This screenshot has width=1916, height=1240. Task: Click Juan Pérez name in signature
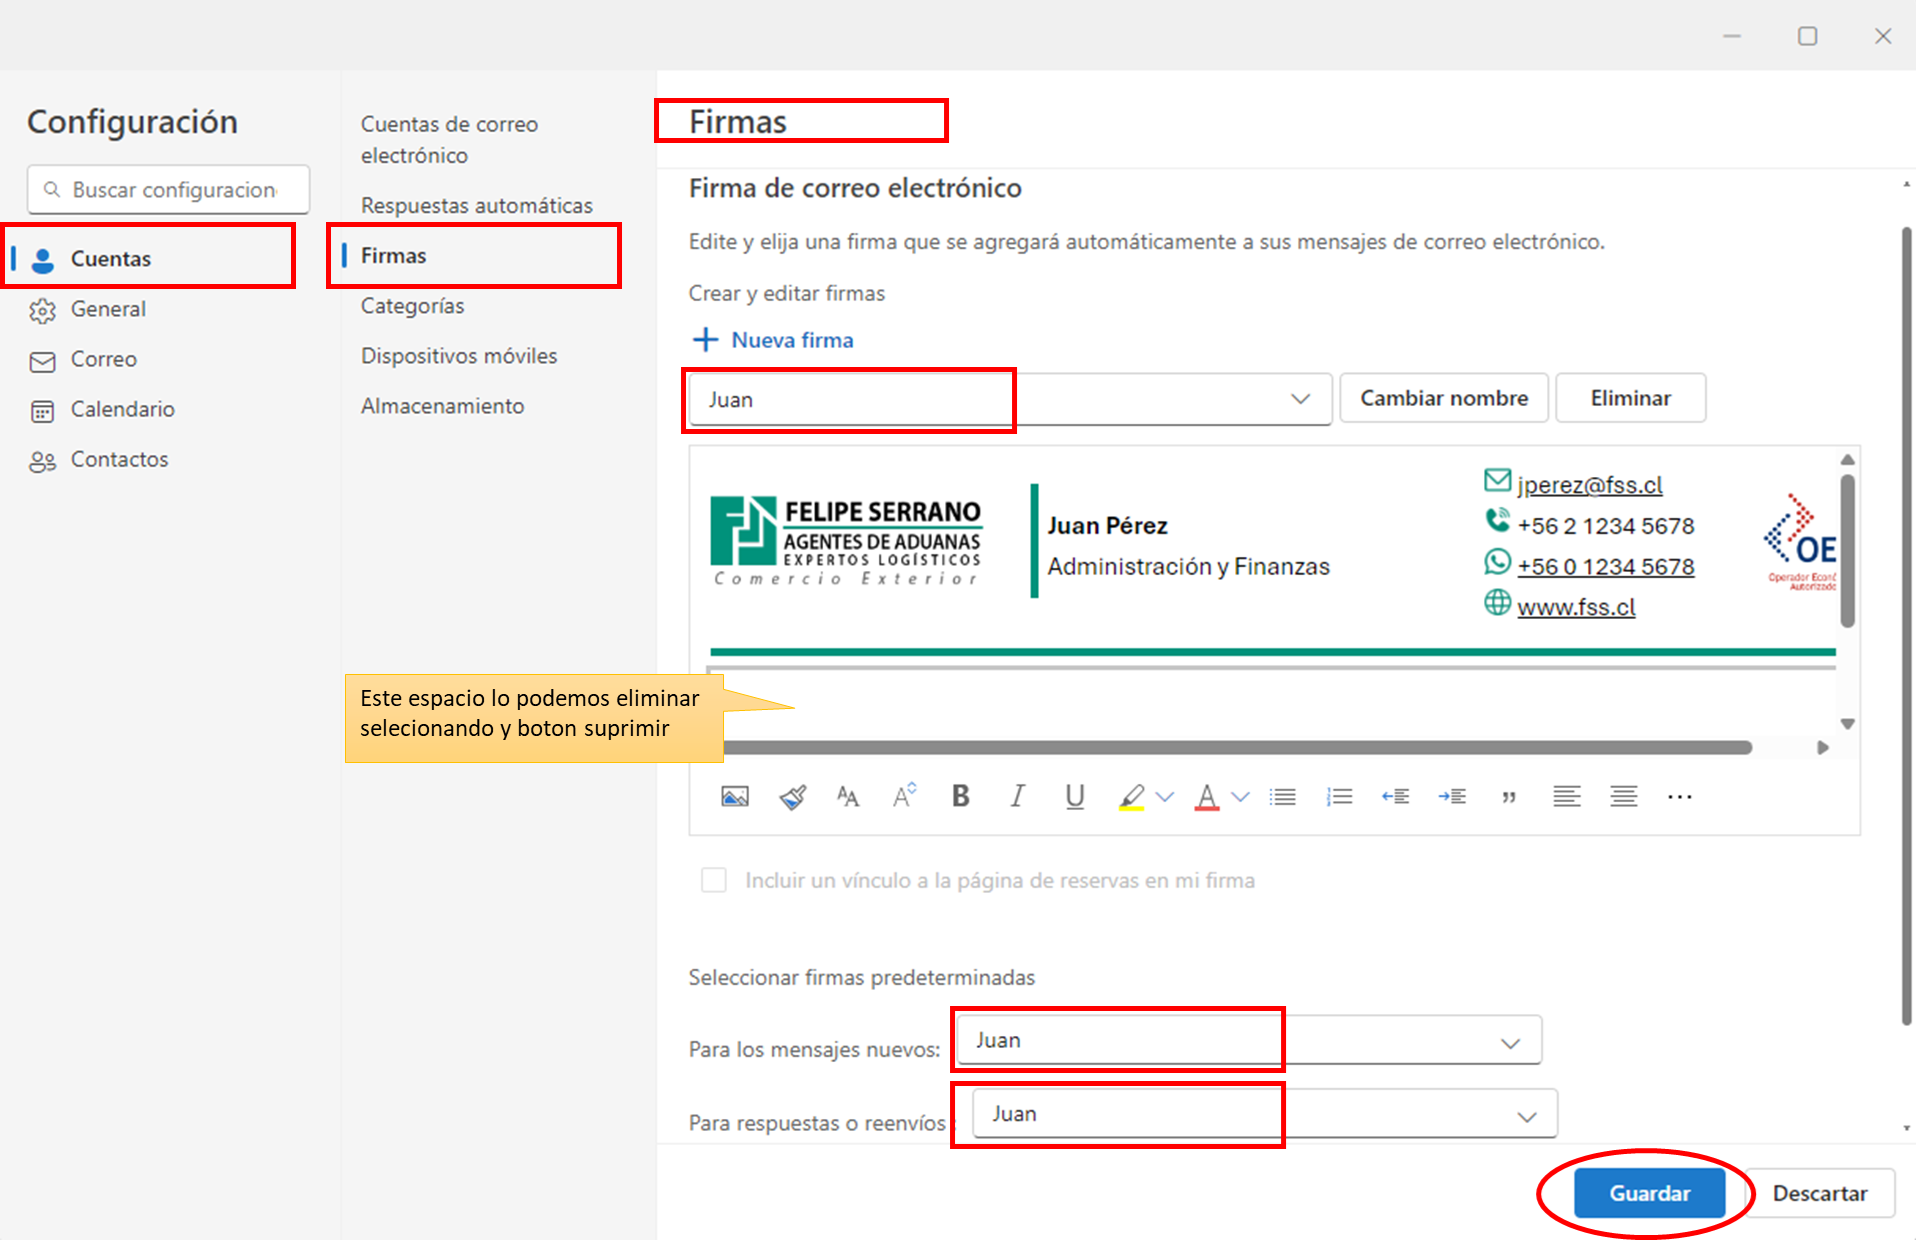1107,526
